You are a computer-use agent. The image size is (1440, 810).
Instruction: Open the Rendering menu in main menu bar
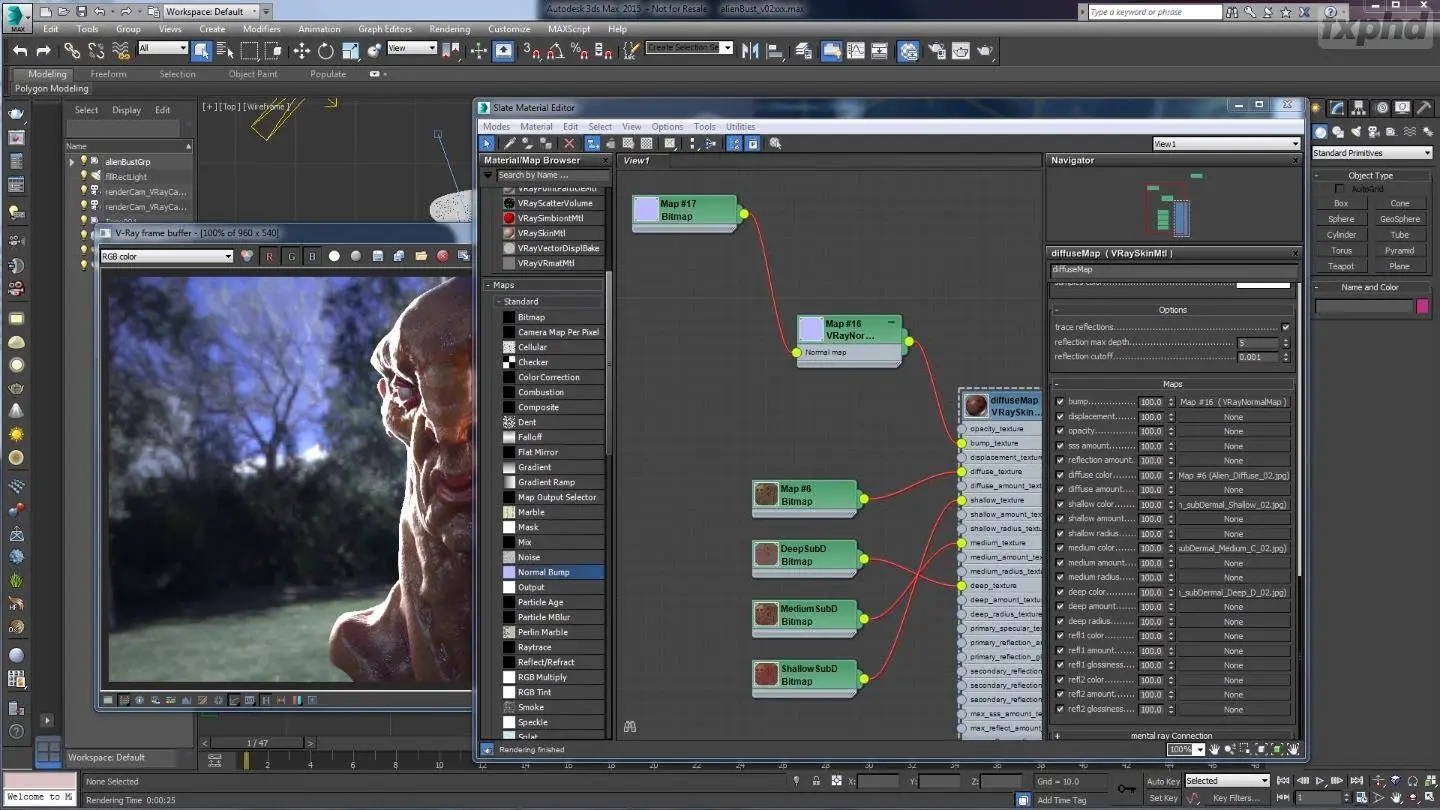click(450, 29)
